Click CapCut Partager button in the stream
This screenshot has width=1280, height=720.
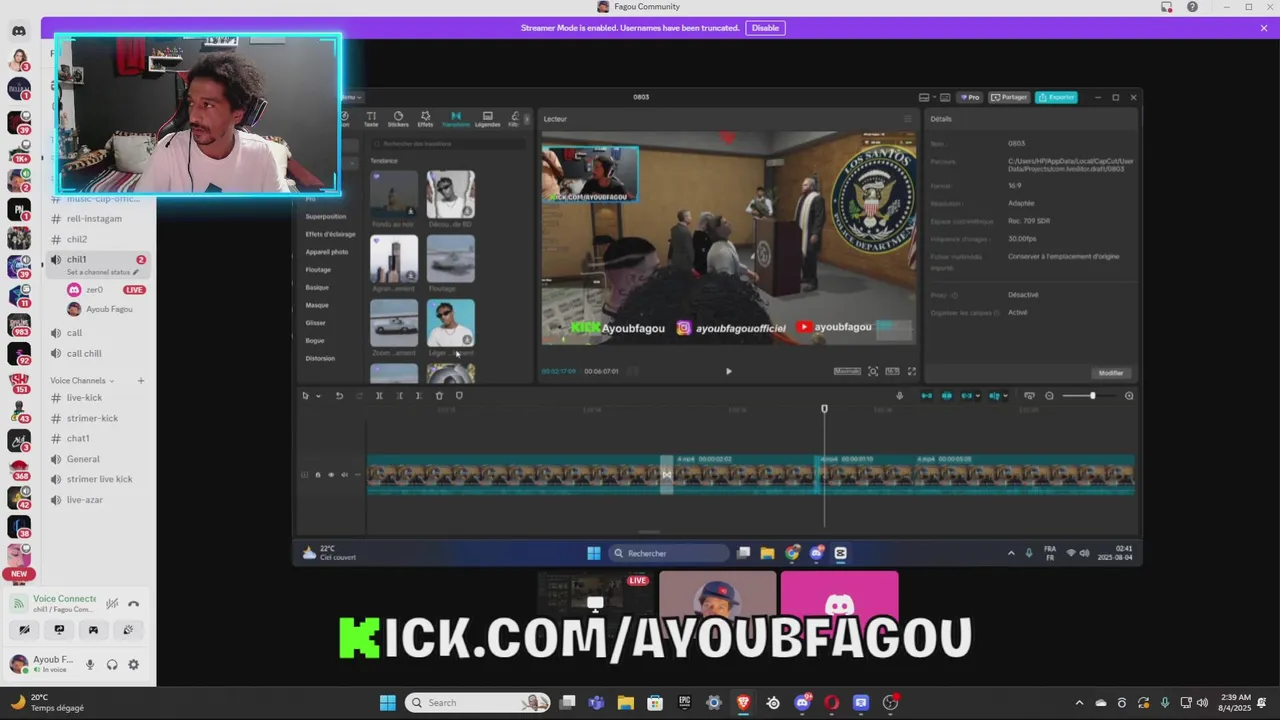click(x=1009, y=97)
